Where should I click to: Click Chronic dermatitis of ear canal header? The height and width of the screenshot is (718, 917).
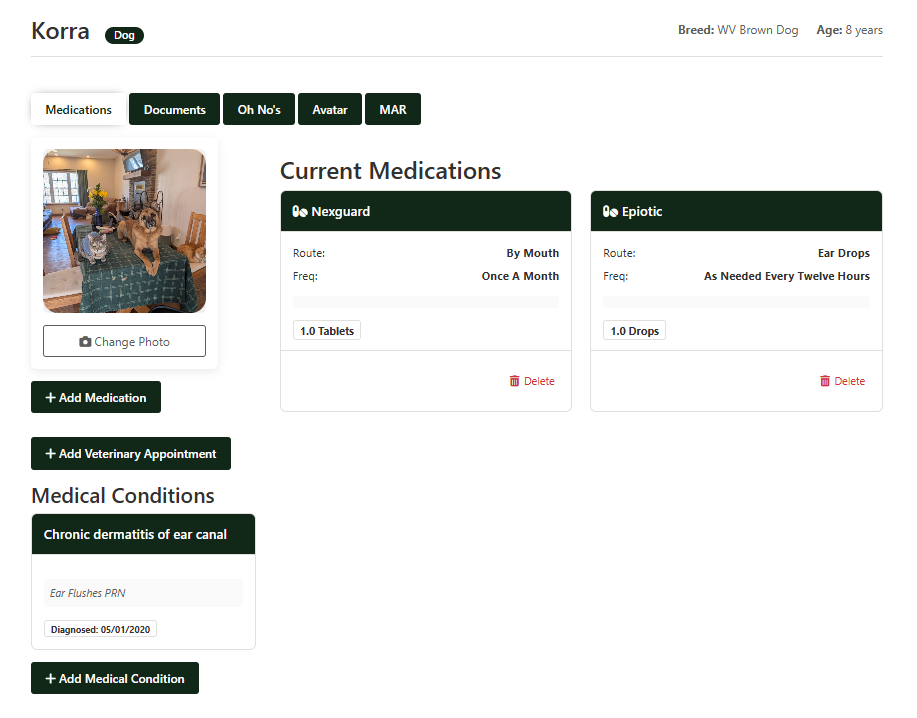143,534
